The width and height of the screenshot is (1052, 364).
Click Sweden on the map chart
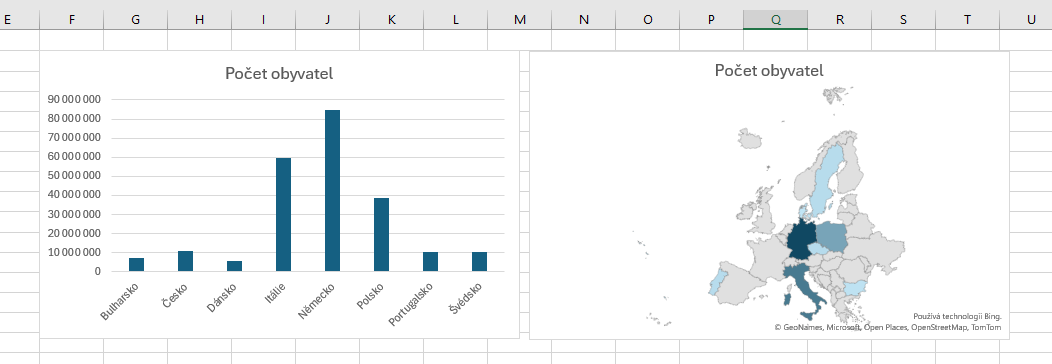(x=824, y=178)
